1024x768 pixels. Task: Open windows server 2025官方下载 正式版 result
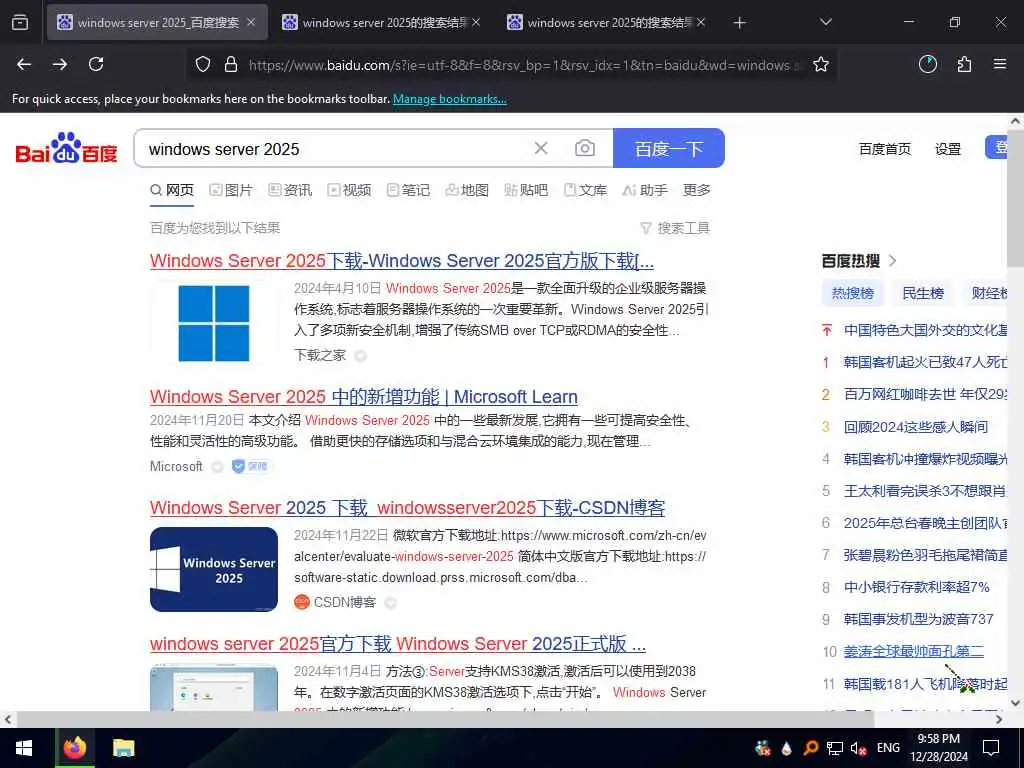click(398, 643)
